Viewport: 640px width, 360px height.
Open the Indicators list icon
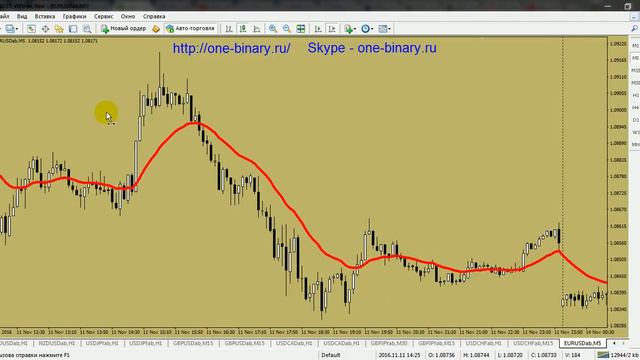point(348,29)
